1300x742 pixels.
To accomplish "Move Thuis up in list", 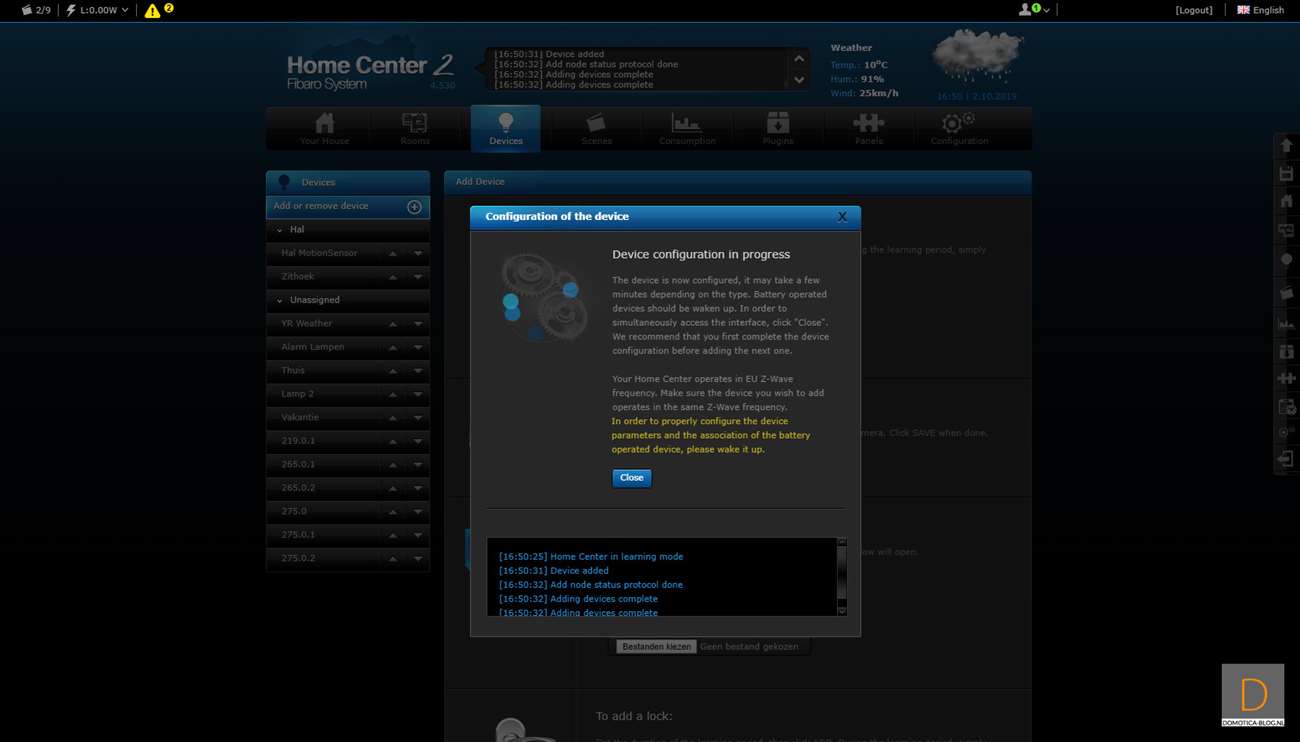I will (x=393, y=371).
